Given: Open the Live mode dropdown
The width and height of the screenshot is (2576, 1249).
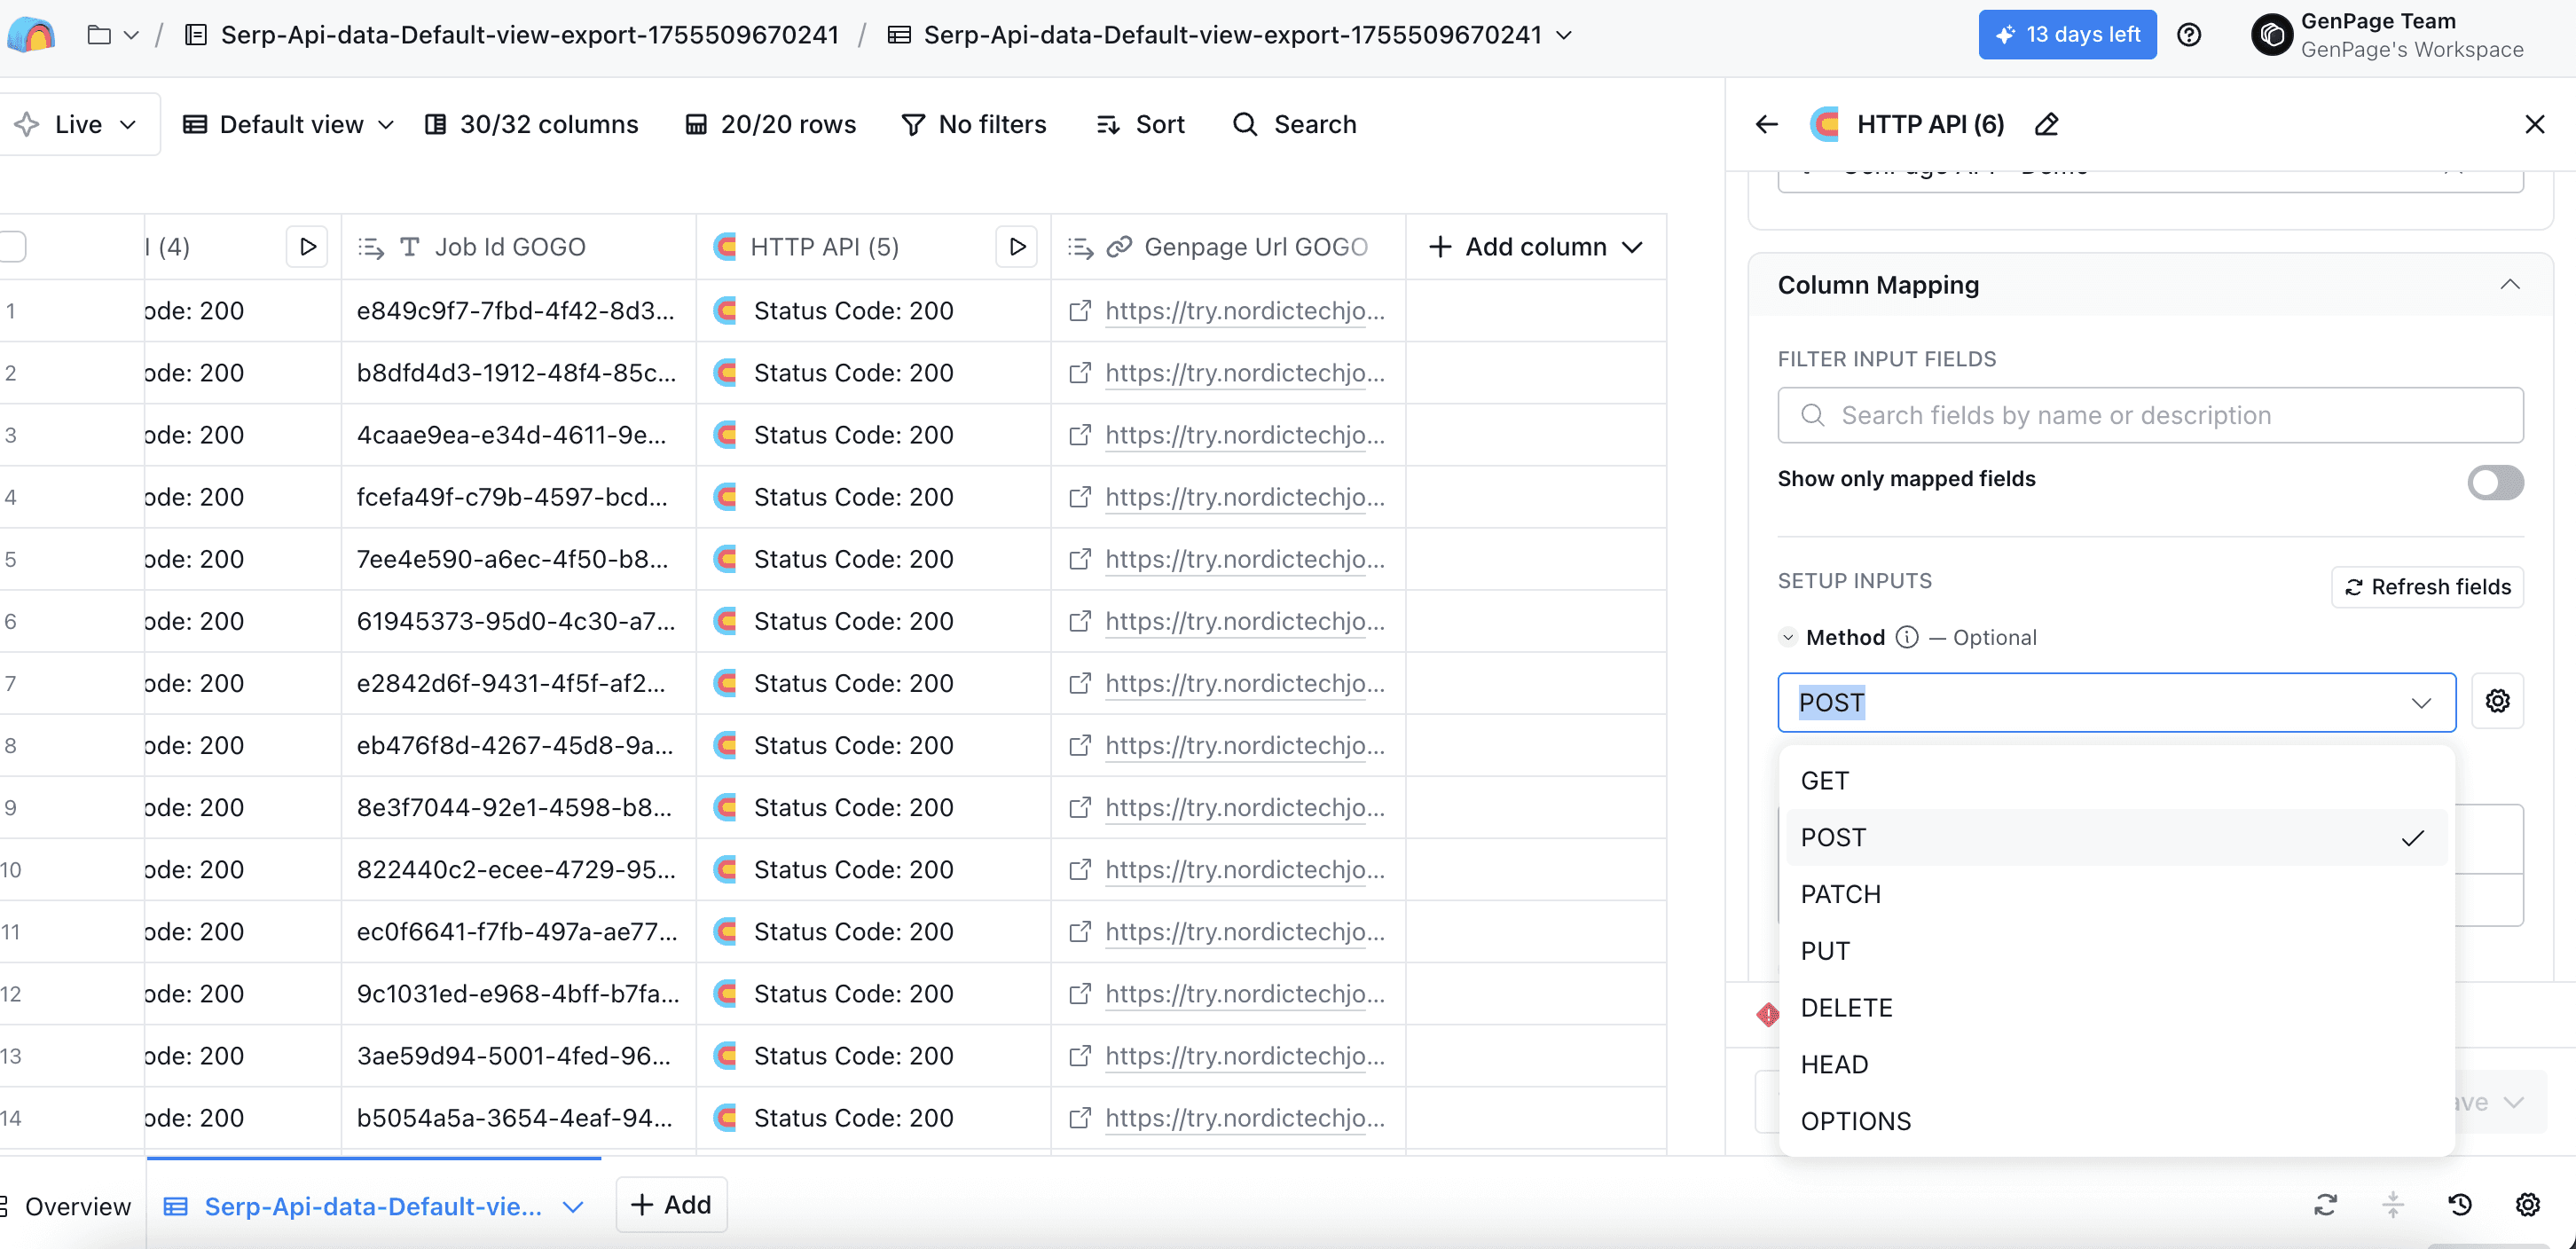Looking at the screenshot, I should coord(78,124).
